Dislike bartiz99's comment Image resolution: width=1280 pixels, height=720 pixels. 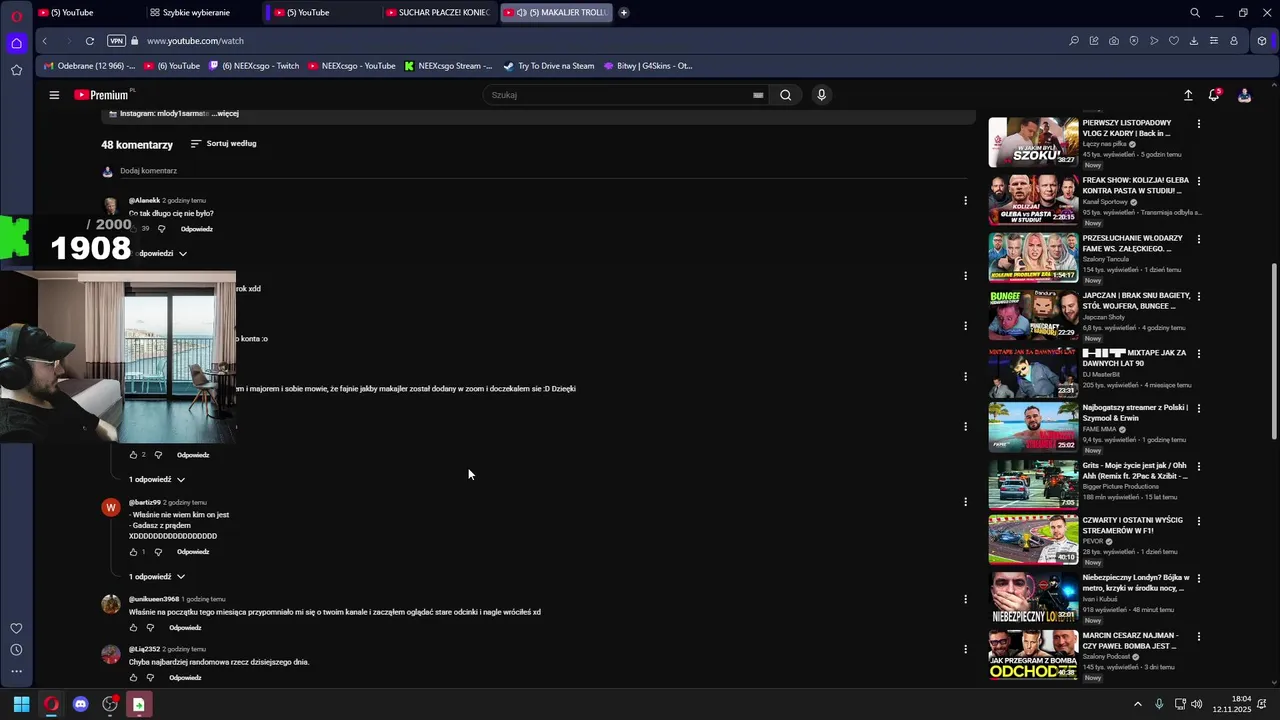click(158, 552)
